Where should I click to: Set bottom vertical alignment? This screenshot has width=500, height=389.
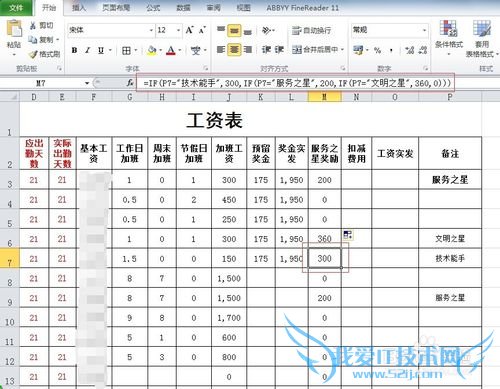point(247,31)
